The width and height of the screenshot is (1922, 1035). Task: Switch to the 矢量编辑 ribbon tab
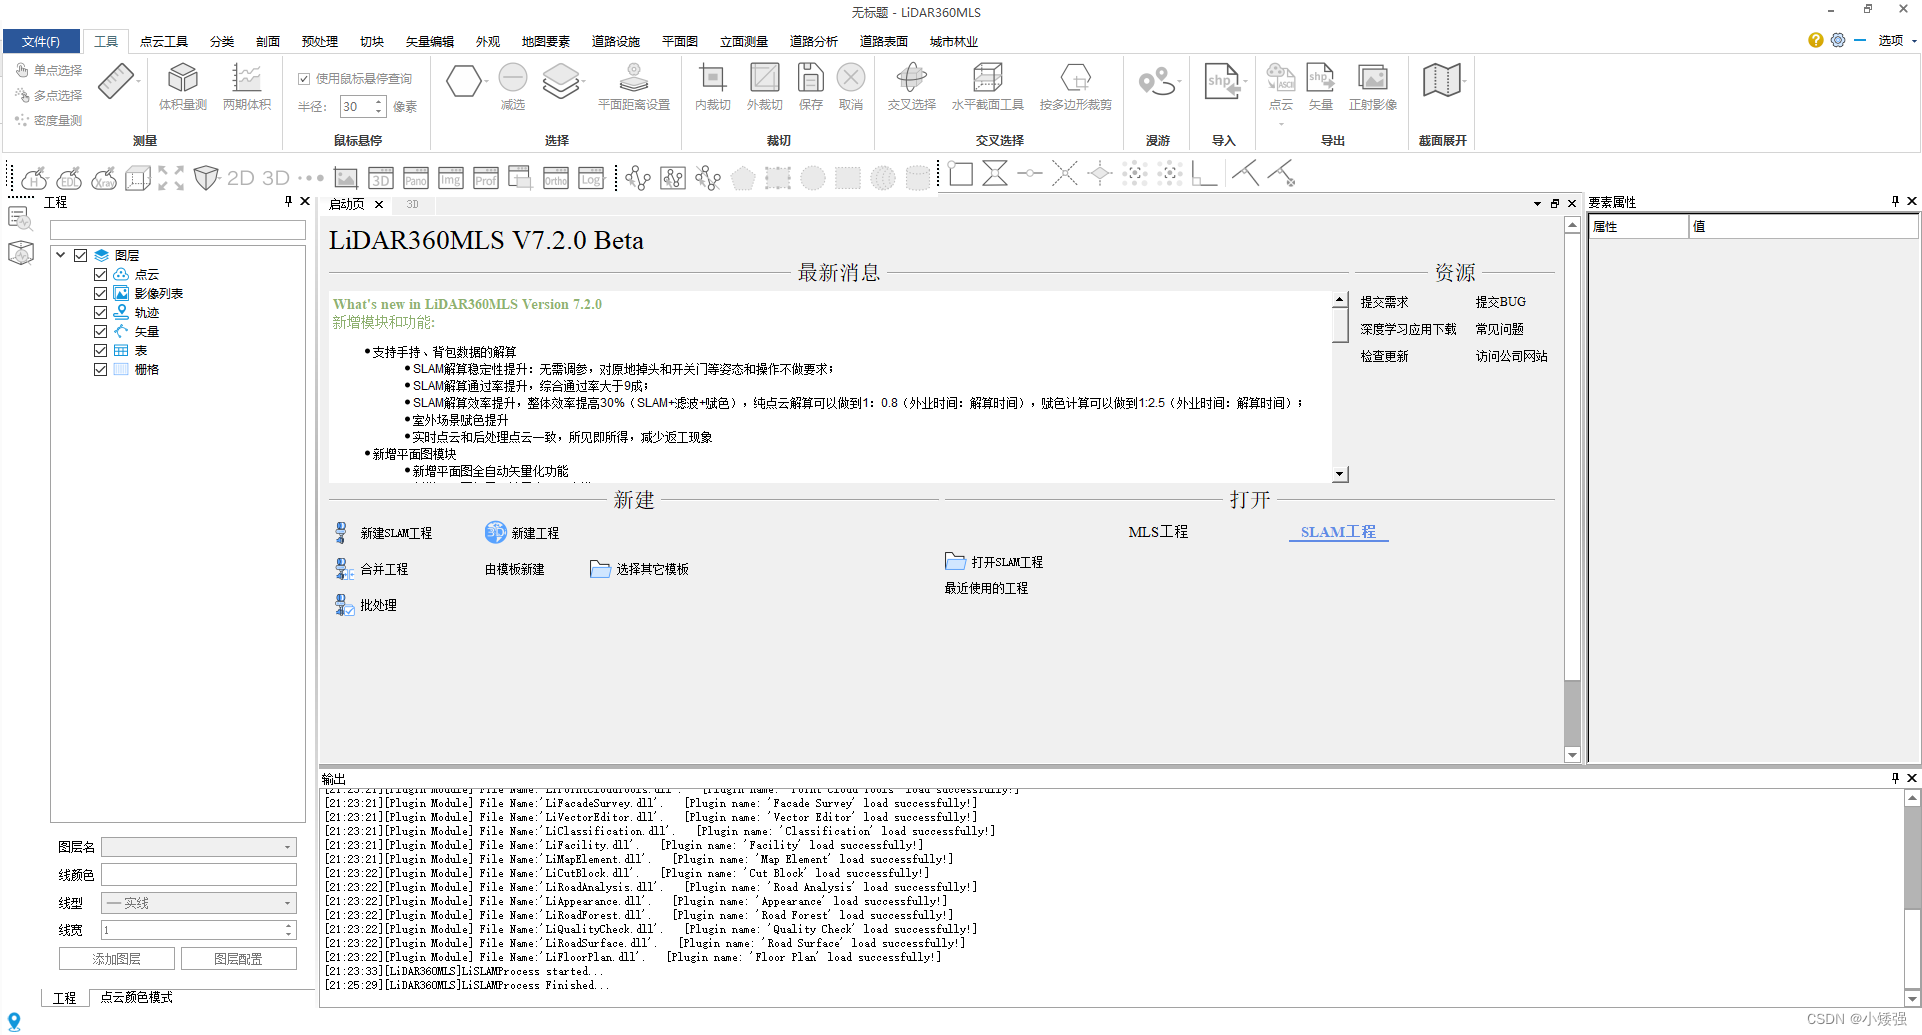click(430, 41)
